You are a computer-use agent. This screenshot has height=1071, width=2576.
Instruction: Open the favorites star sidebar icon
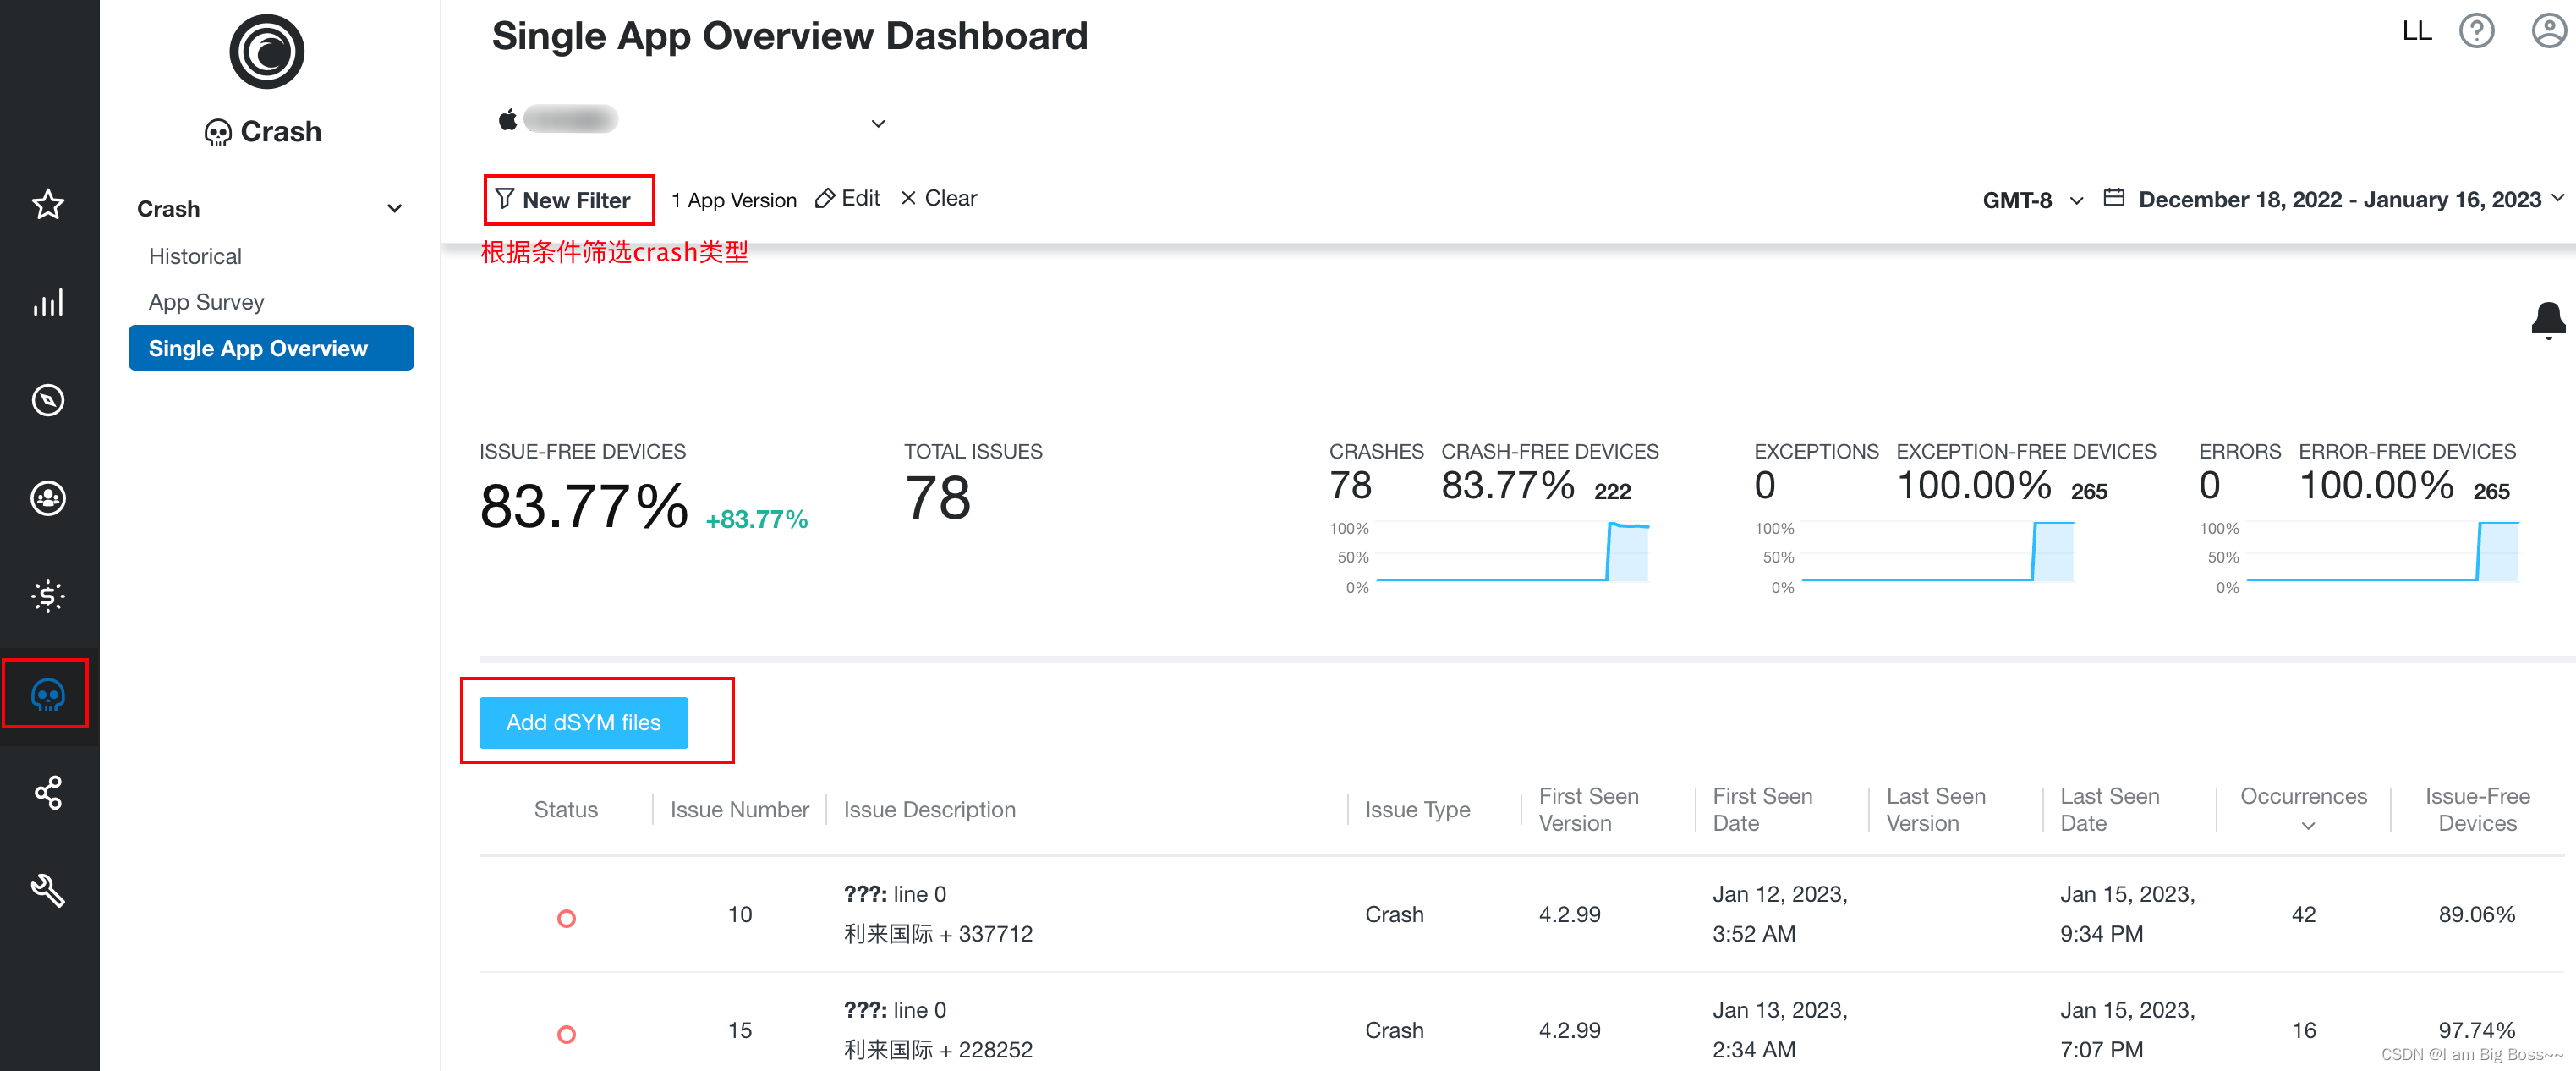[48, 204]
